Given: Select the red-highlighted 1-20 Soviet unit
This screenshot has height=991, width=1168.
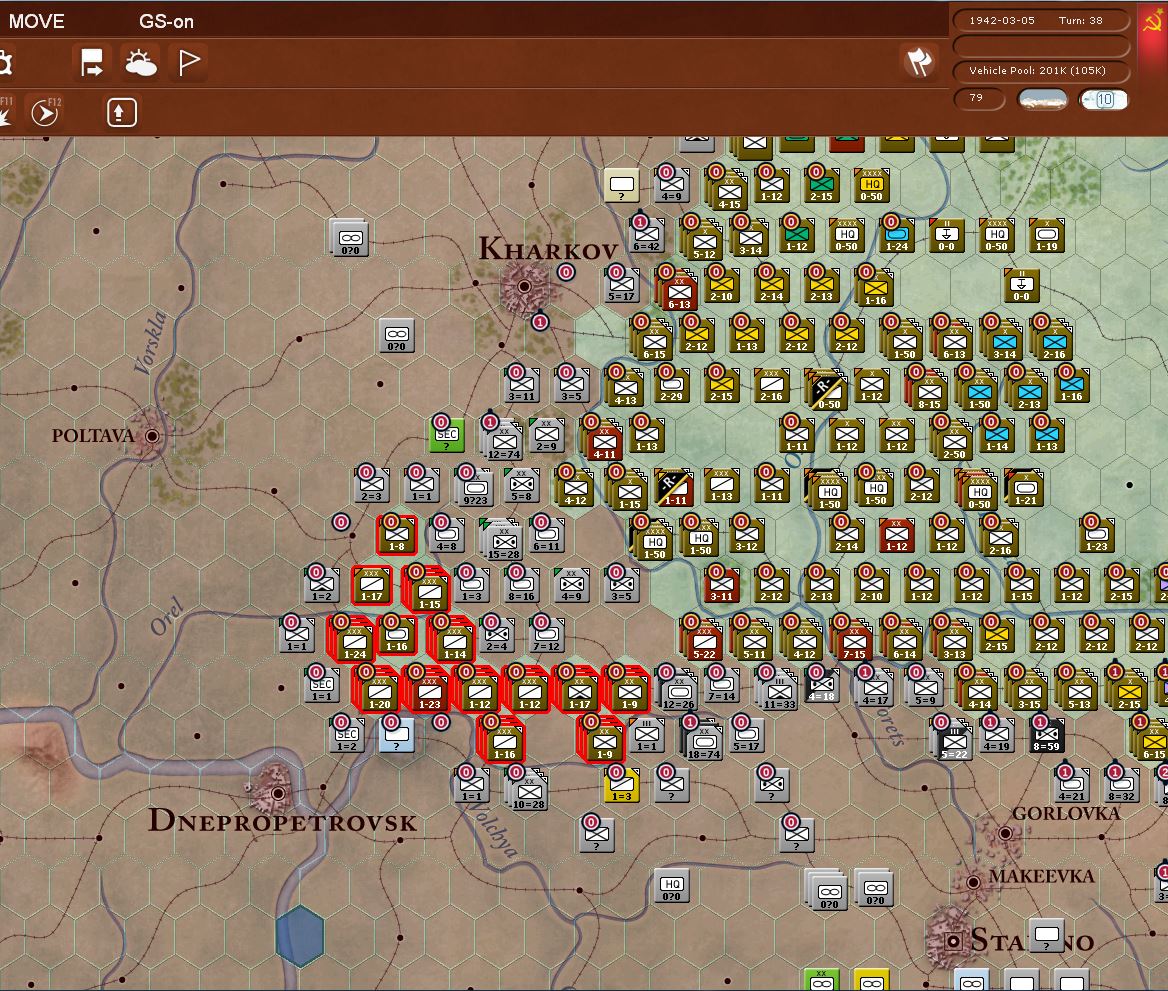Looking at the screenshot, I should click(379, 688).
